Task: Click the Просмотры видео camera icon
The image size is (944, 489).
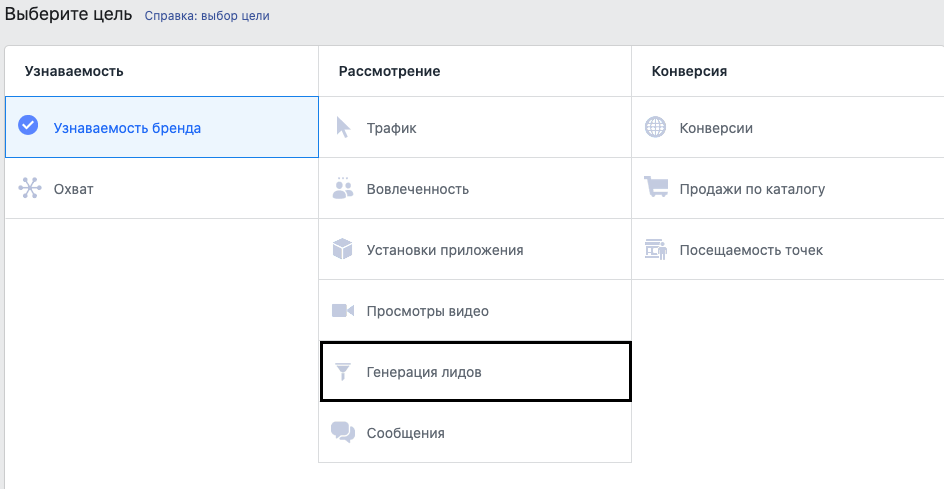Action: [343, 310]
